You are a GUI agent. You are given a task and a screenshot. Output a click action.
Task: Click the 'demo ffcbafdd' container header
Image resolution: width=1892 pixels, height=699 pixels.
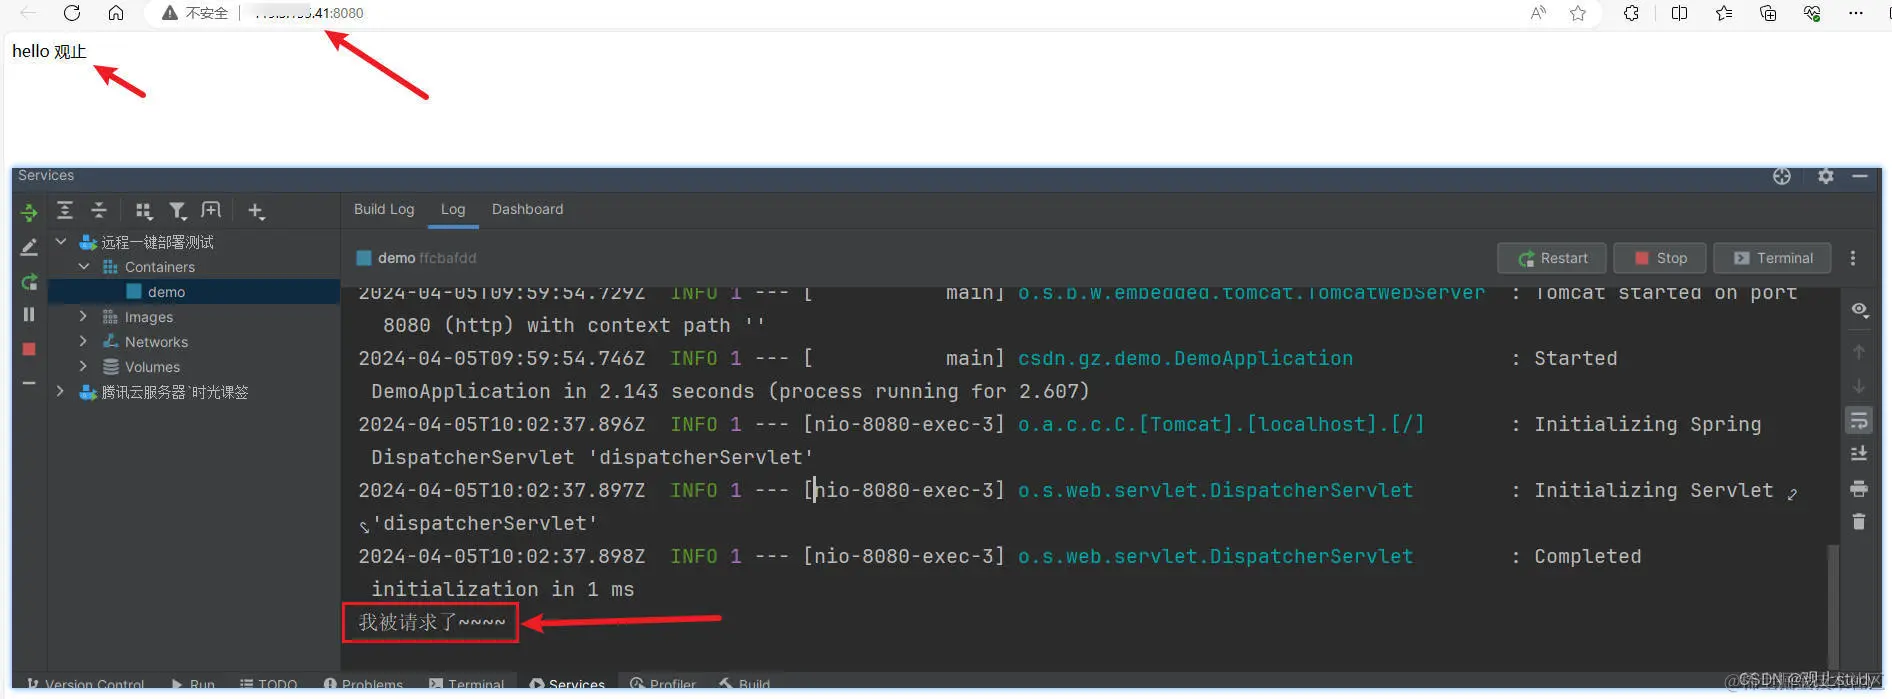pyautogui.click(x=417, y=258)
